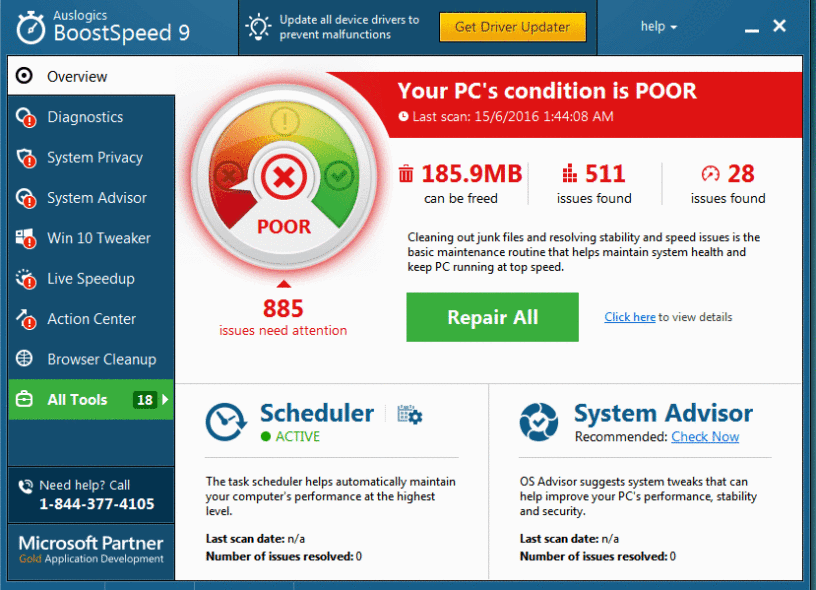Follow the Click here details link

point(630,317)
